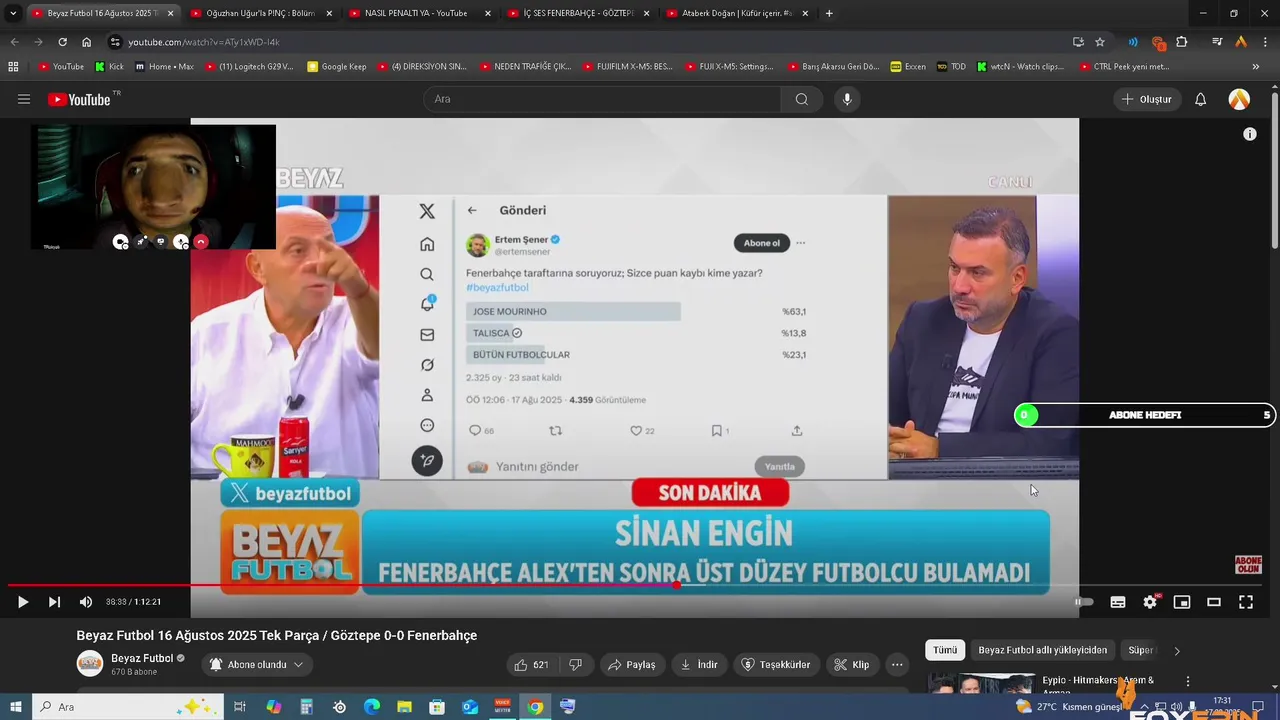Start voice search with the microphone icon
Viewport: 1280px width, 720px height.
847,99
